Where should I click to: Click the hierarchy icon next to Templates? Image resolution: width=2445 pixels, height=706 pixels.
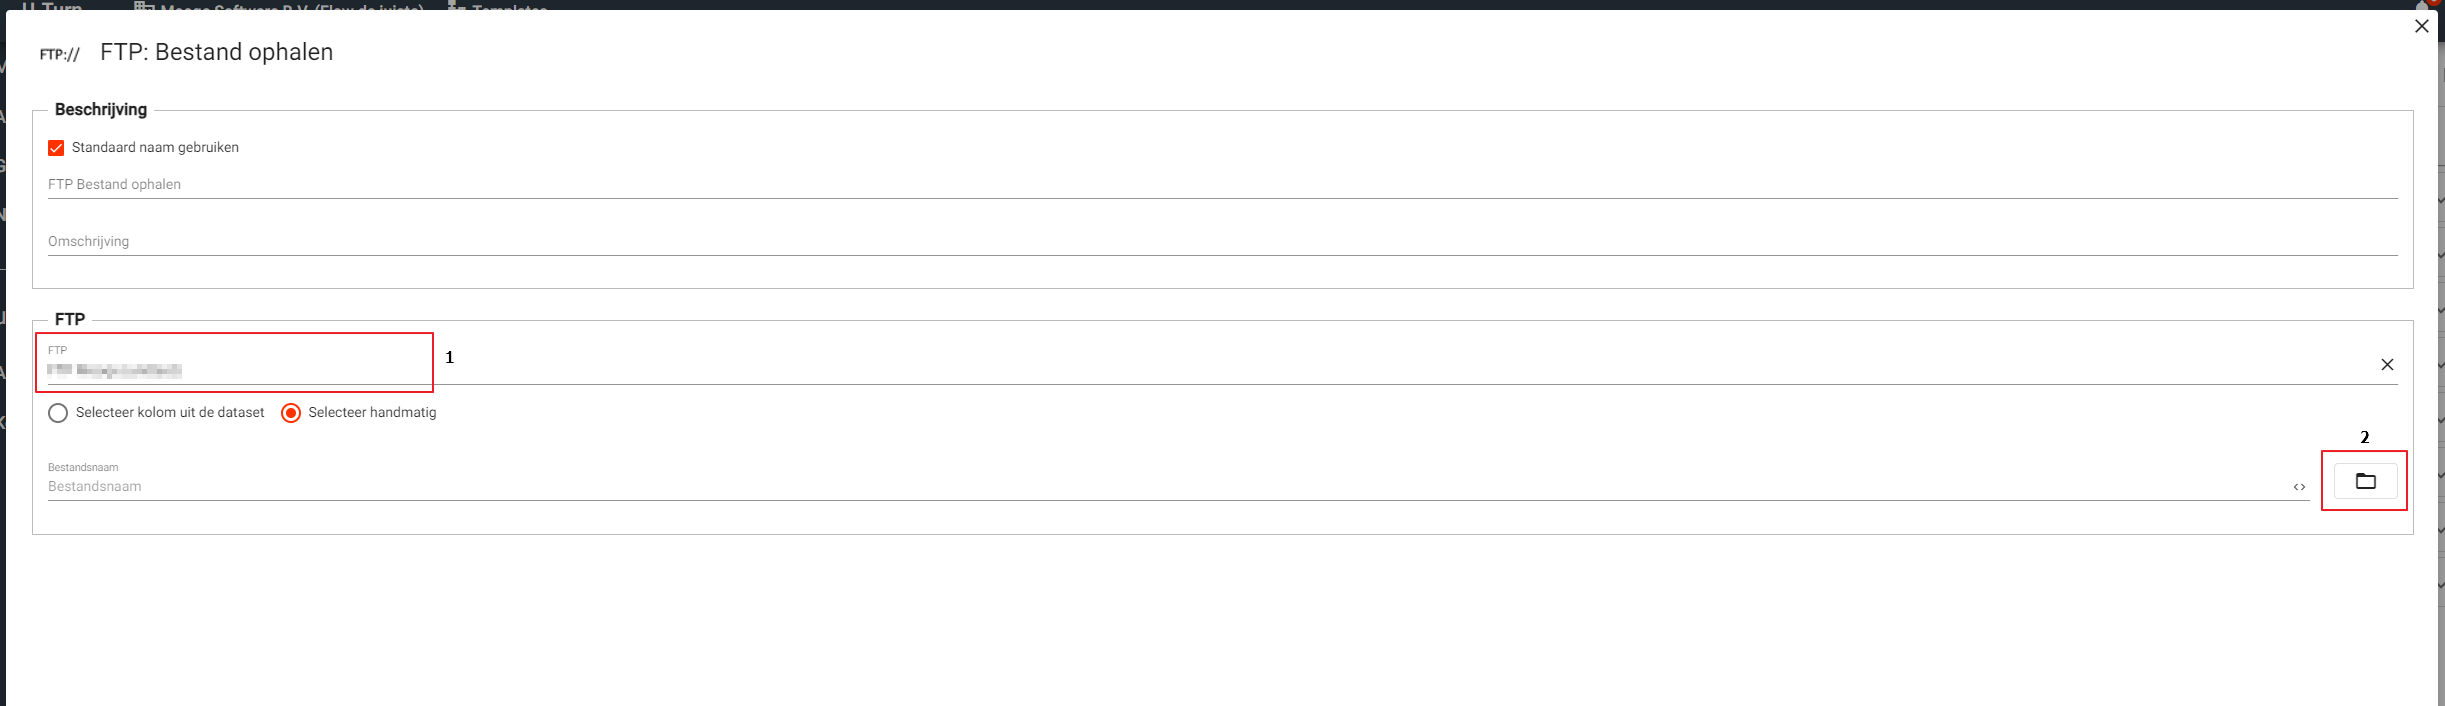[x=457, y=6]
